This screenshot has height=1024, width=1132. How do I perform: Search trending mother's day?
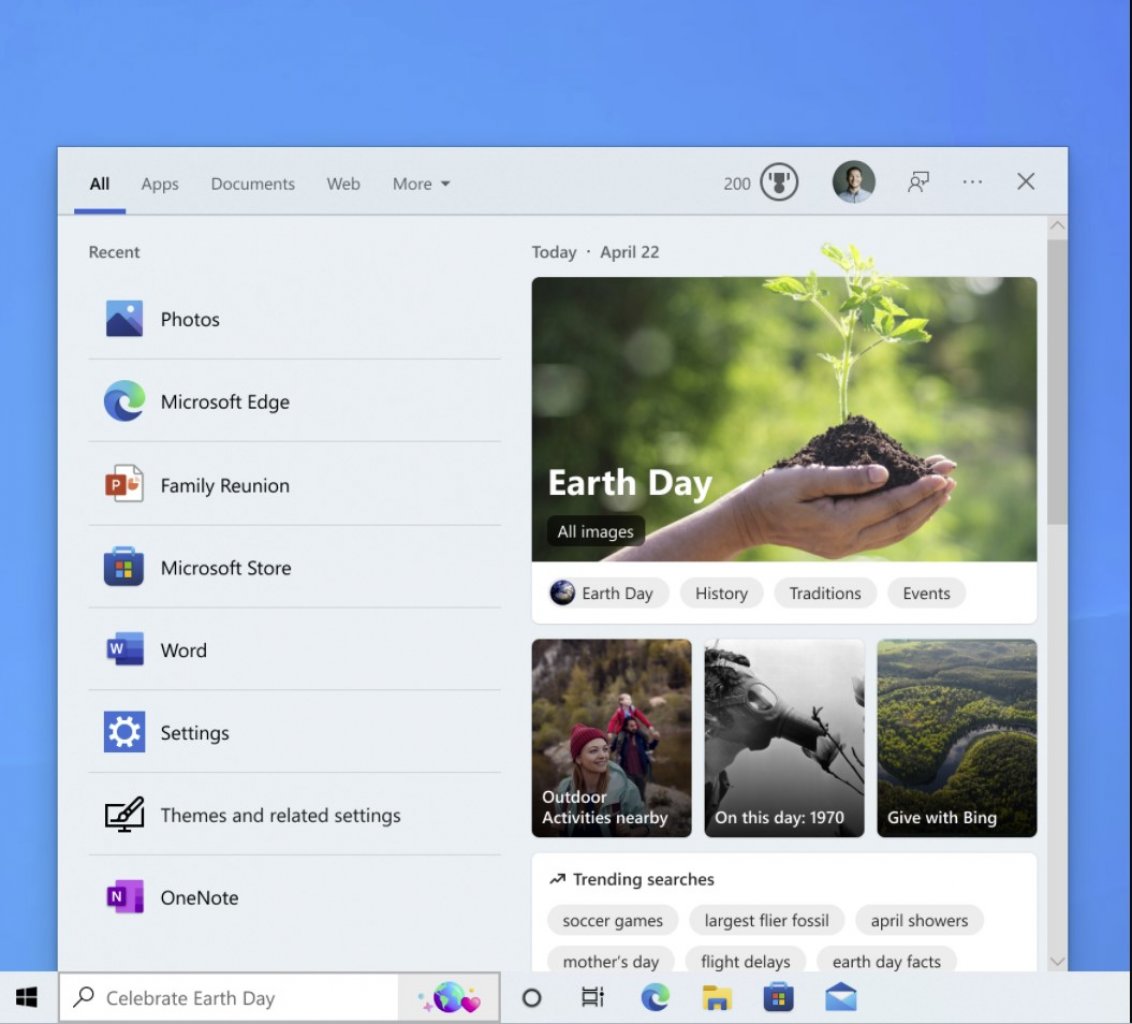pos(610,960)
